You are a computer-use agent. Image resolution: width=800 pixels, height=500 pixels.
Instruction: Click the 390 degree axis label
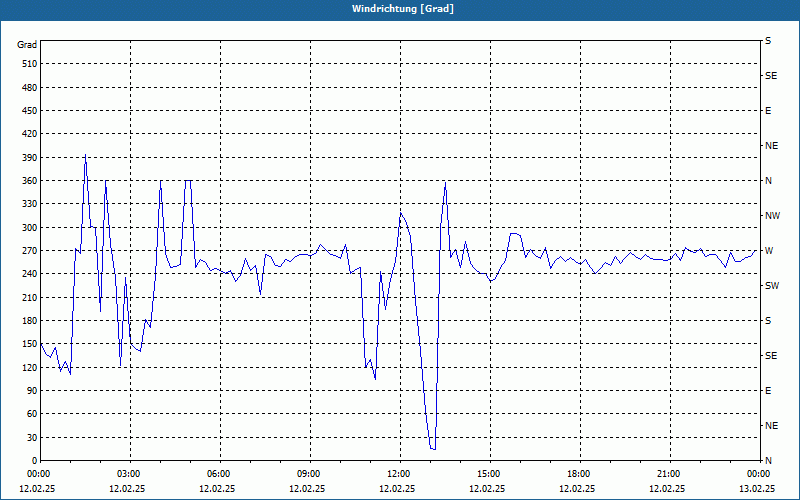(x=30, y=158)
